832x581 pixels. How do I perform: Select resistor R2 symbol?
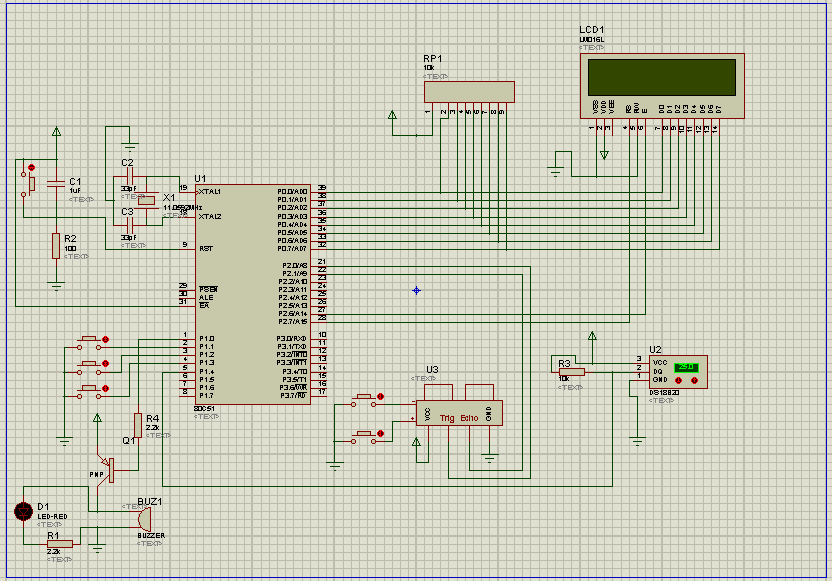coord(56,246)
